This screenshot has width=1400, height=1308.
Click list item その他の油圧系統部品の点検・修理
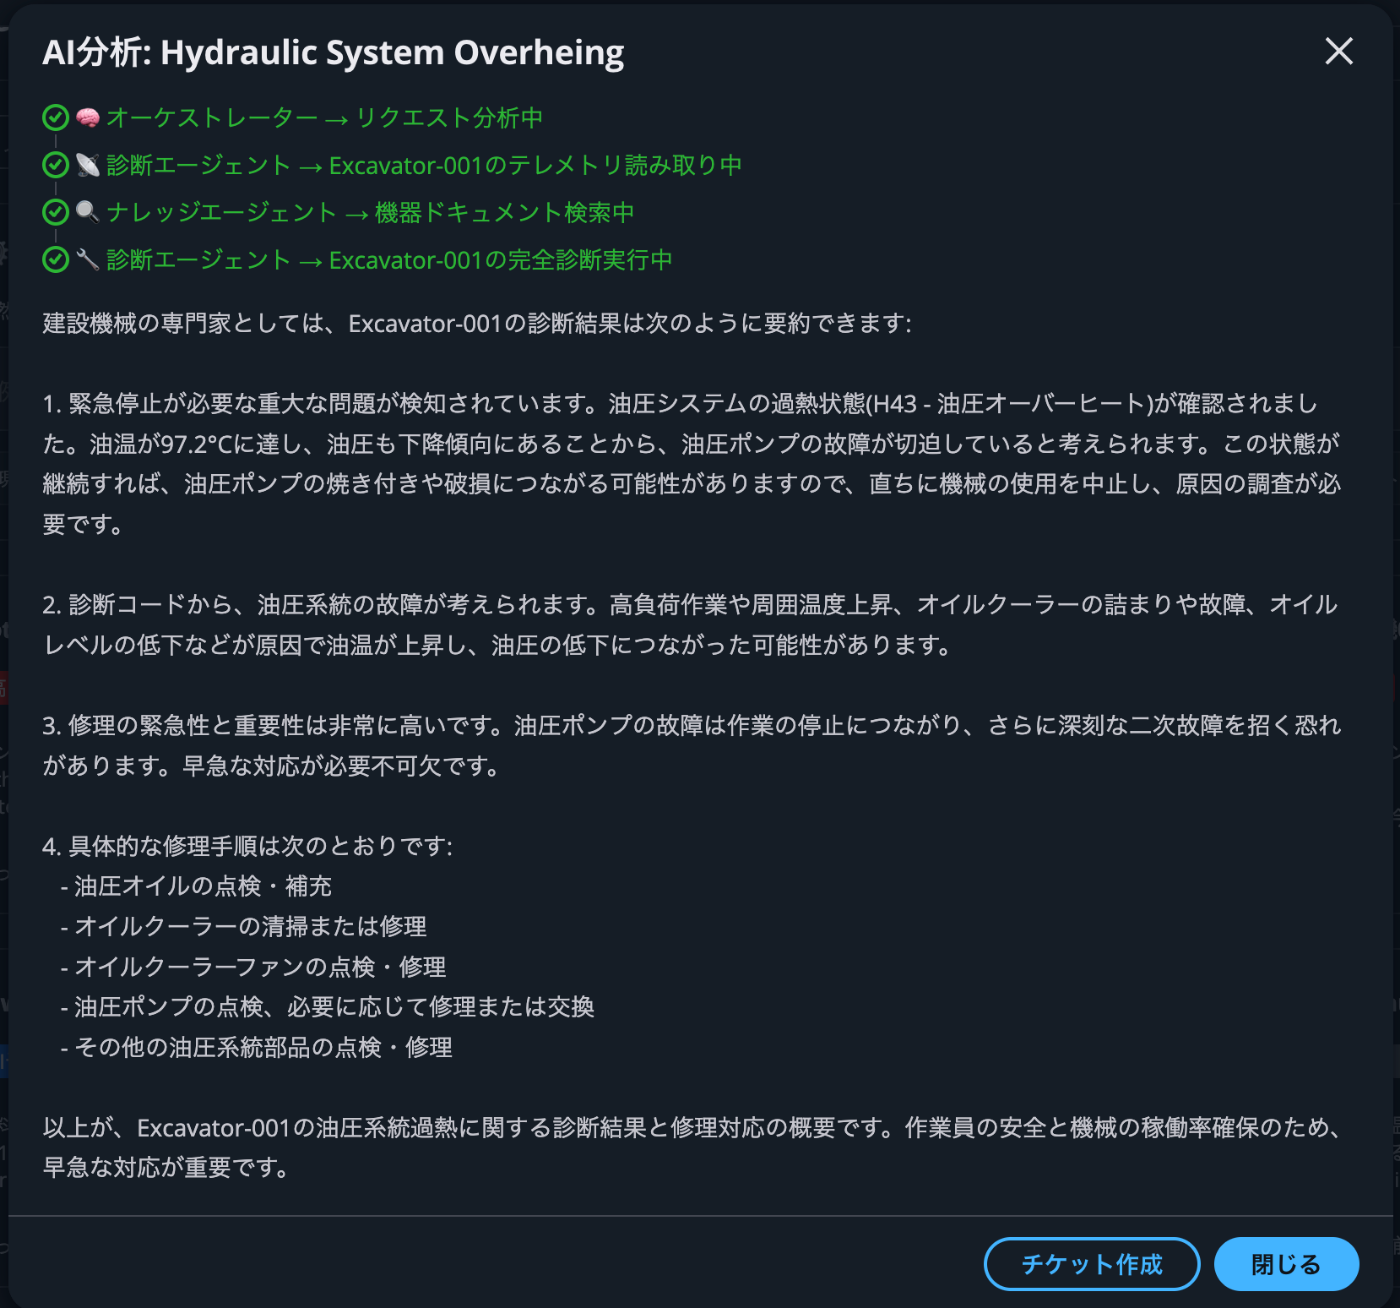click(256, 1047)
